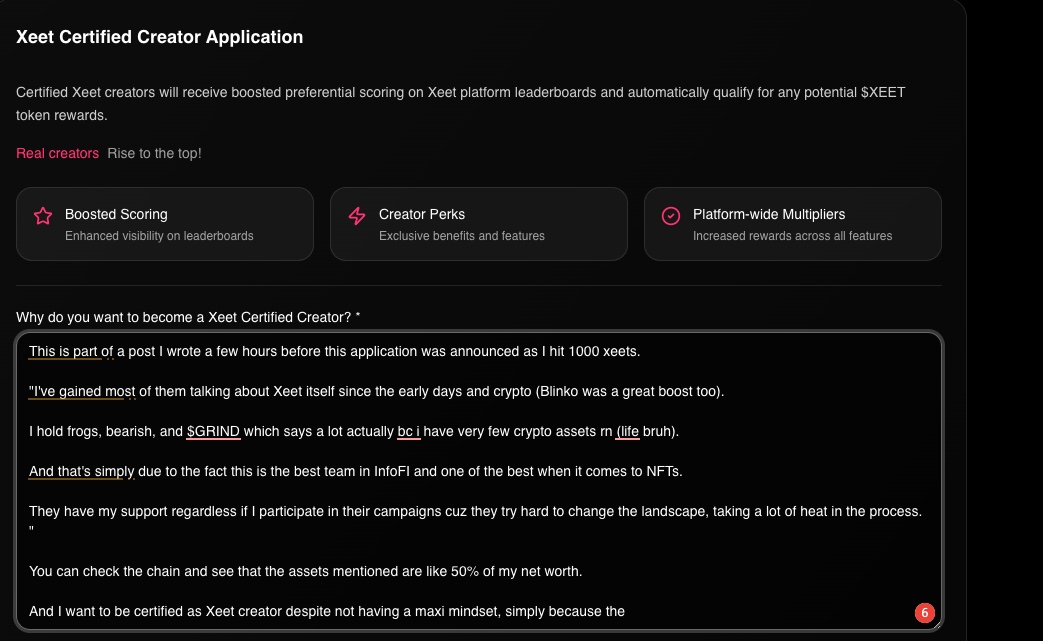Click the underlined "(life" word in the text
The height and width of the screenshot is (641, 1043).
[627, 431]
